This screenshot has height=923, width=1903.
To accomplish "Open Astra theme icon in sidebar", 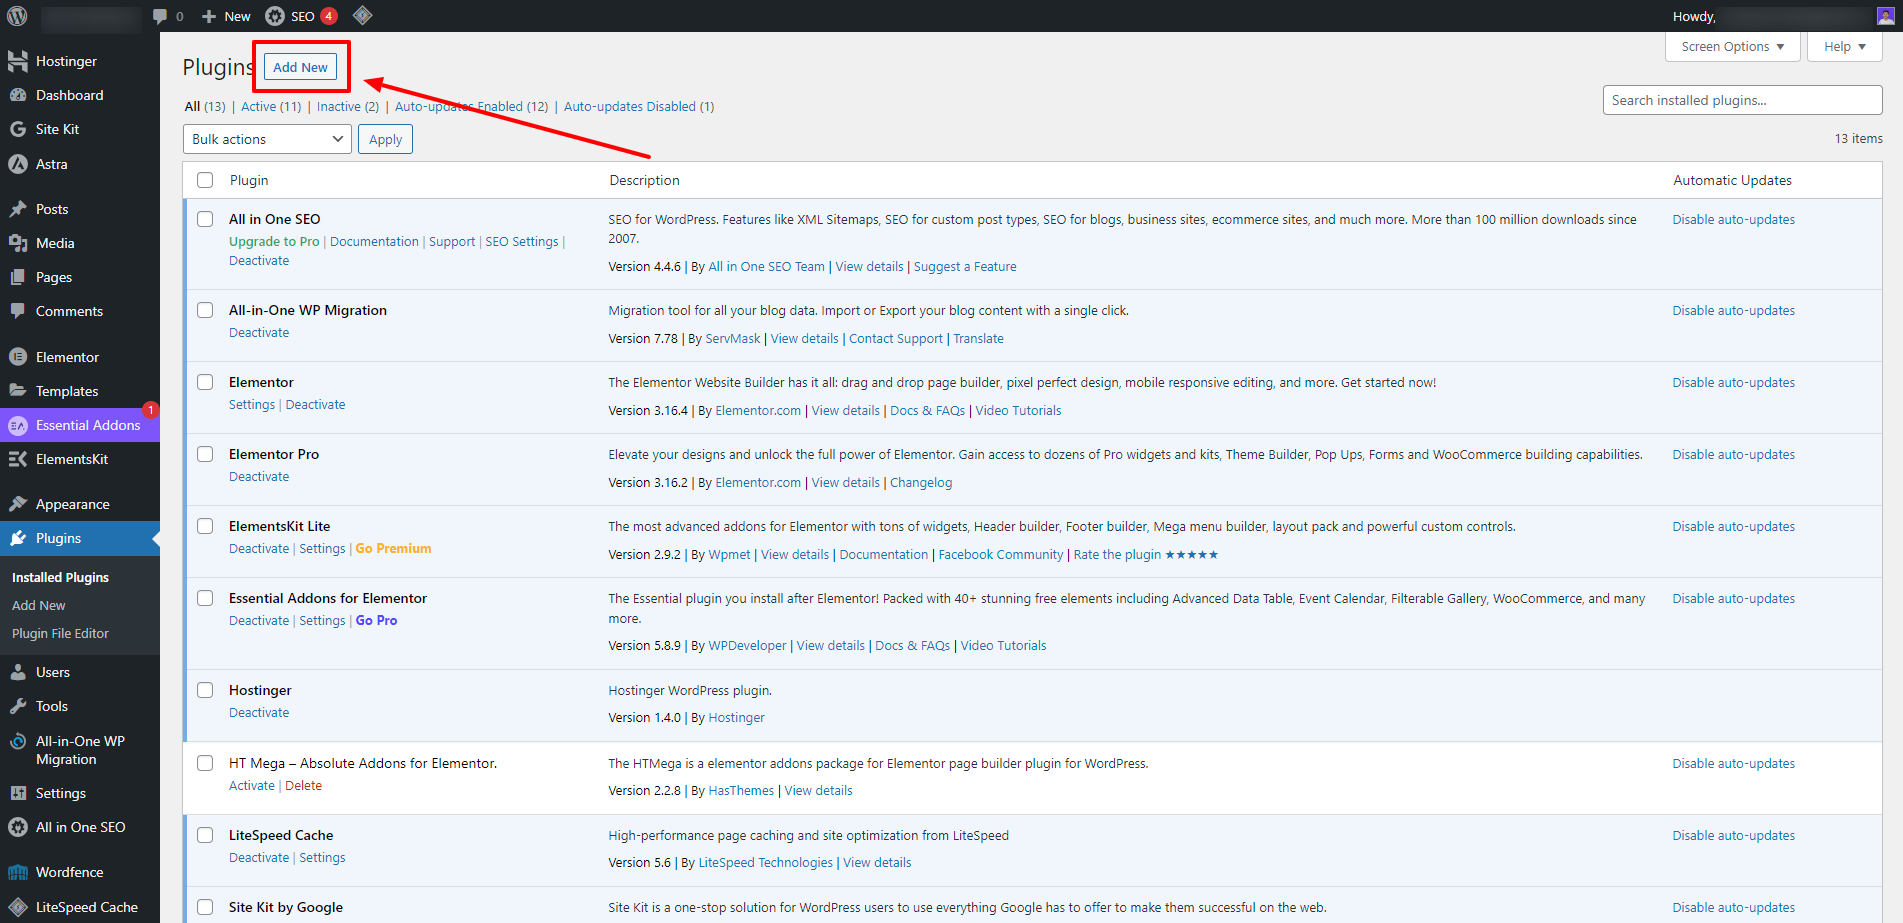I will 18,164.
